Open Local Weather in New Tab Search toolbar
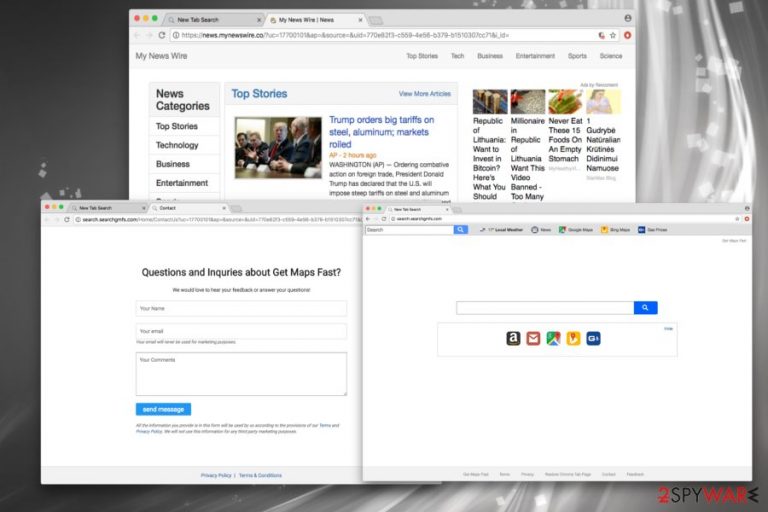 [501, 229]
